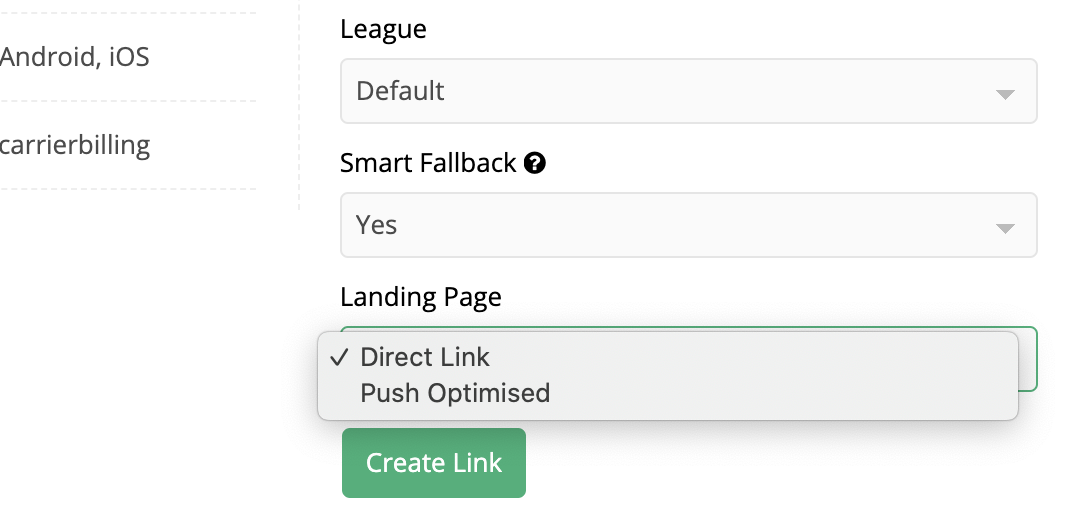The image size is (1076, 520).
Task: Click the Smart Fallback dropdown arrow
Action: pyautogui.click(x=1005, y=228)
